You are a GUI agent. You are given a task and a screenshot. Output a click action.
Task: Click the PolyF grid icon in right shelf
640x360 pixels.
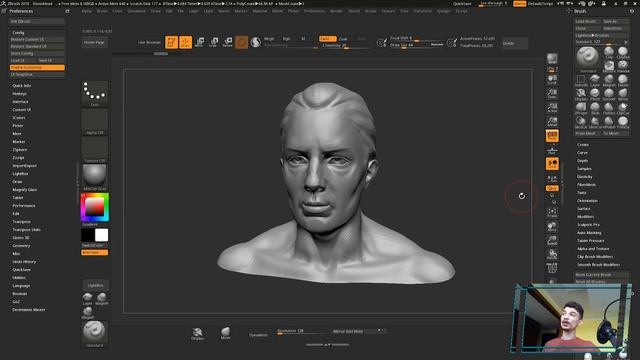click(x=552, y=268)
